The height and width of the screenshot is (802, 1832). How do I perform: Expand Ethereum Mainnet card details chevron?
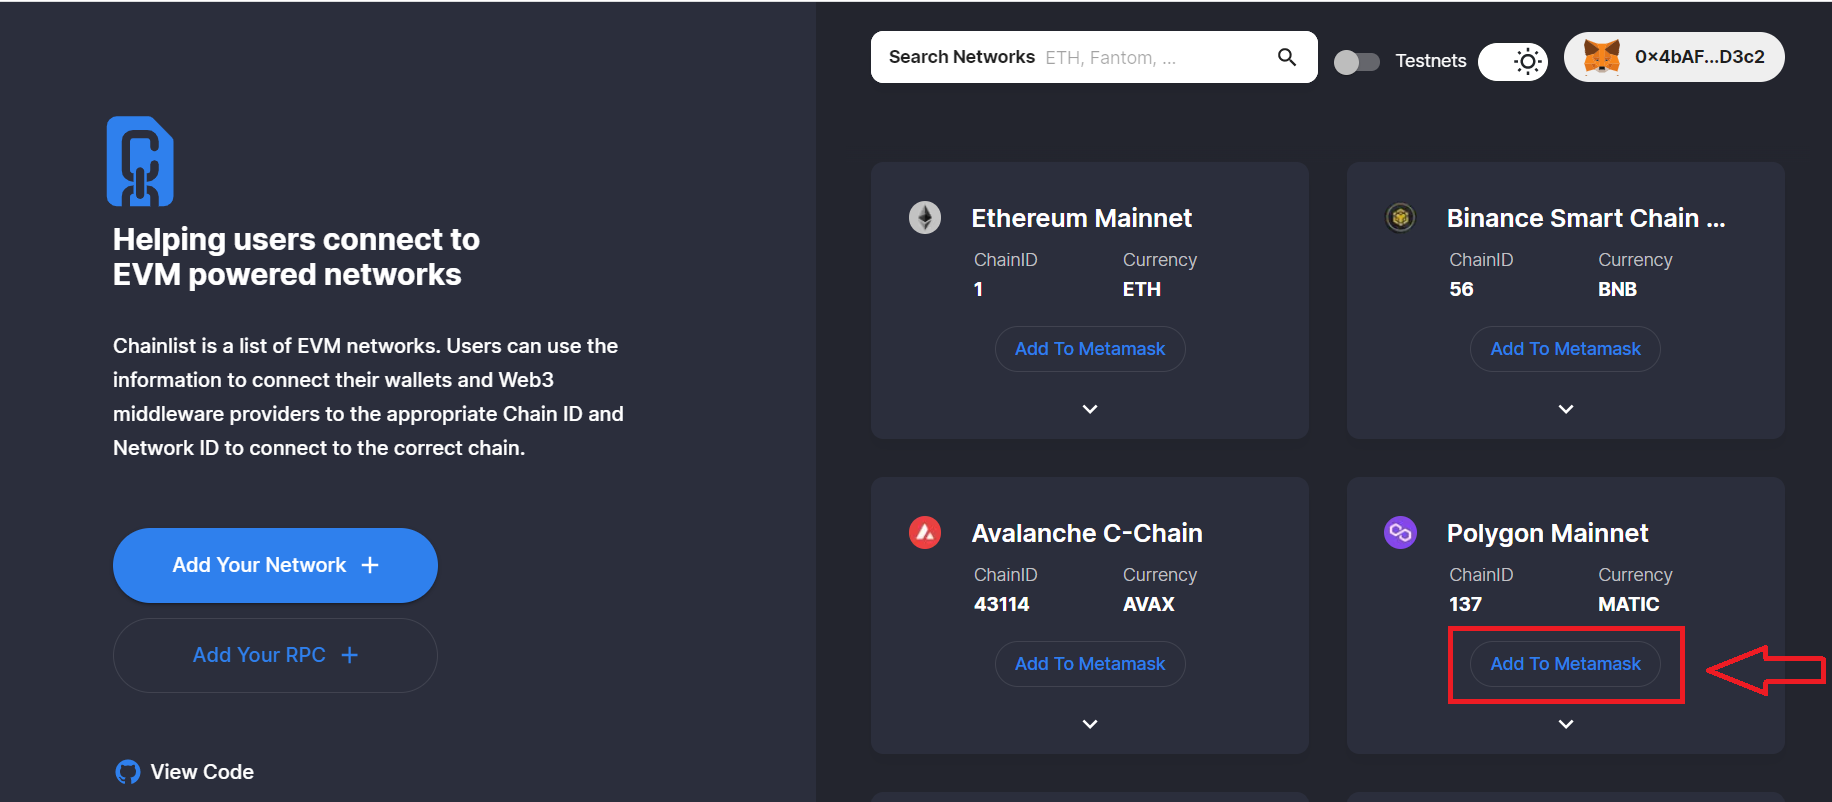pyautogui.click(x=1090, y=409)
